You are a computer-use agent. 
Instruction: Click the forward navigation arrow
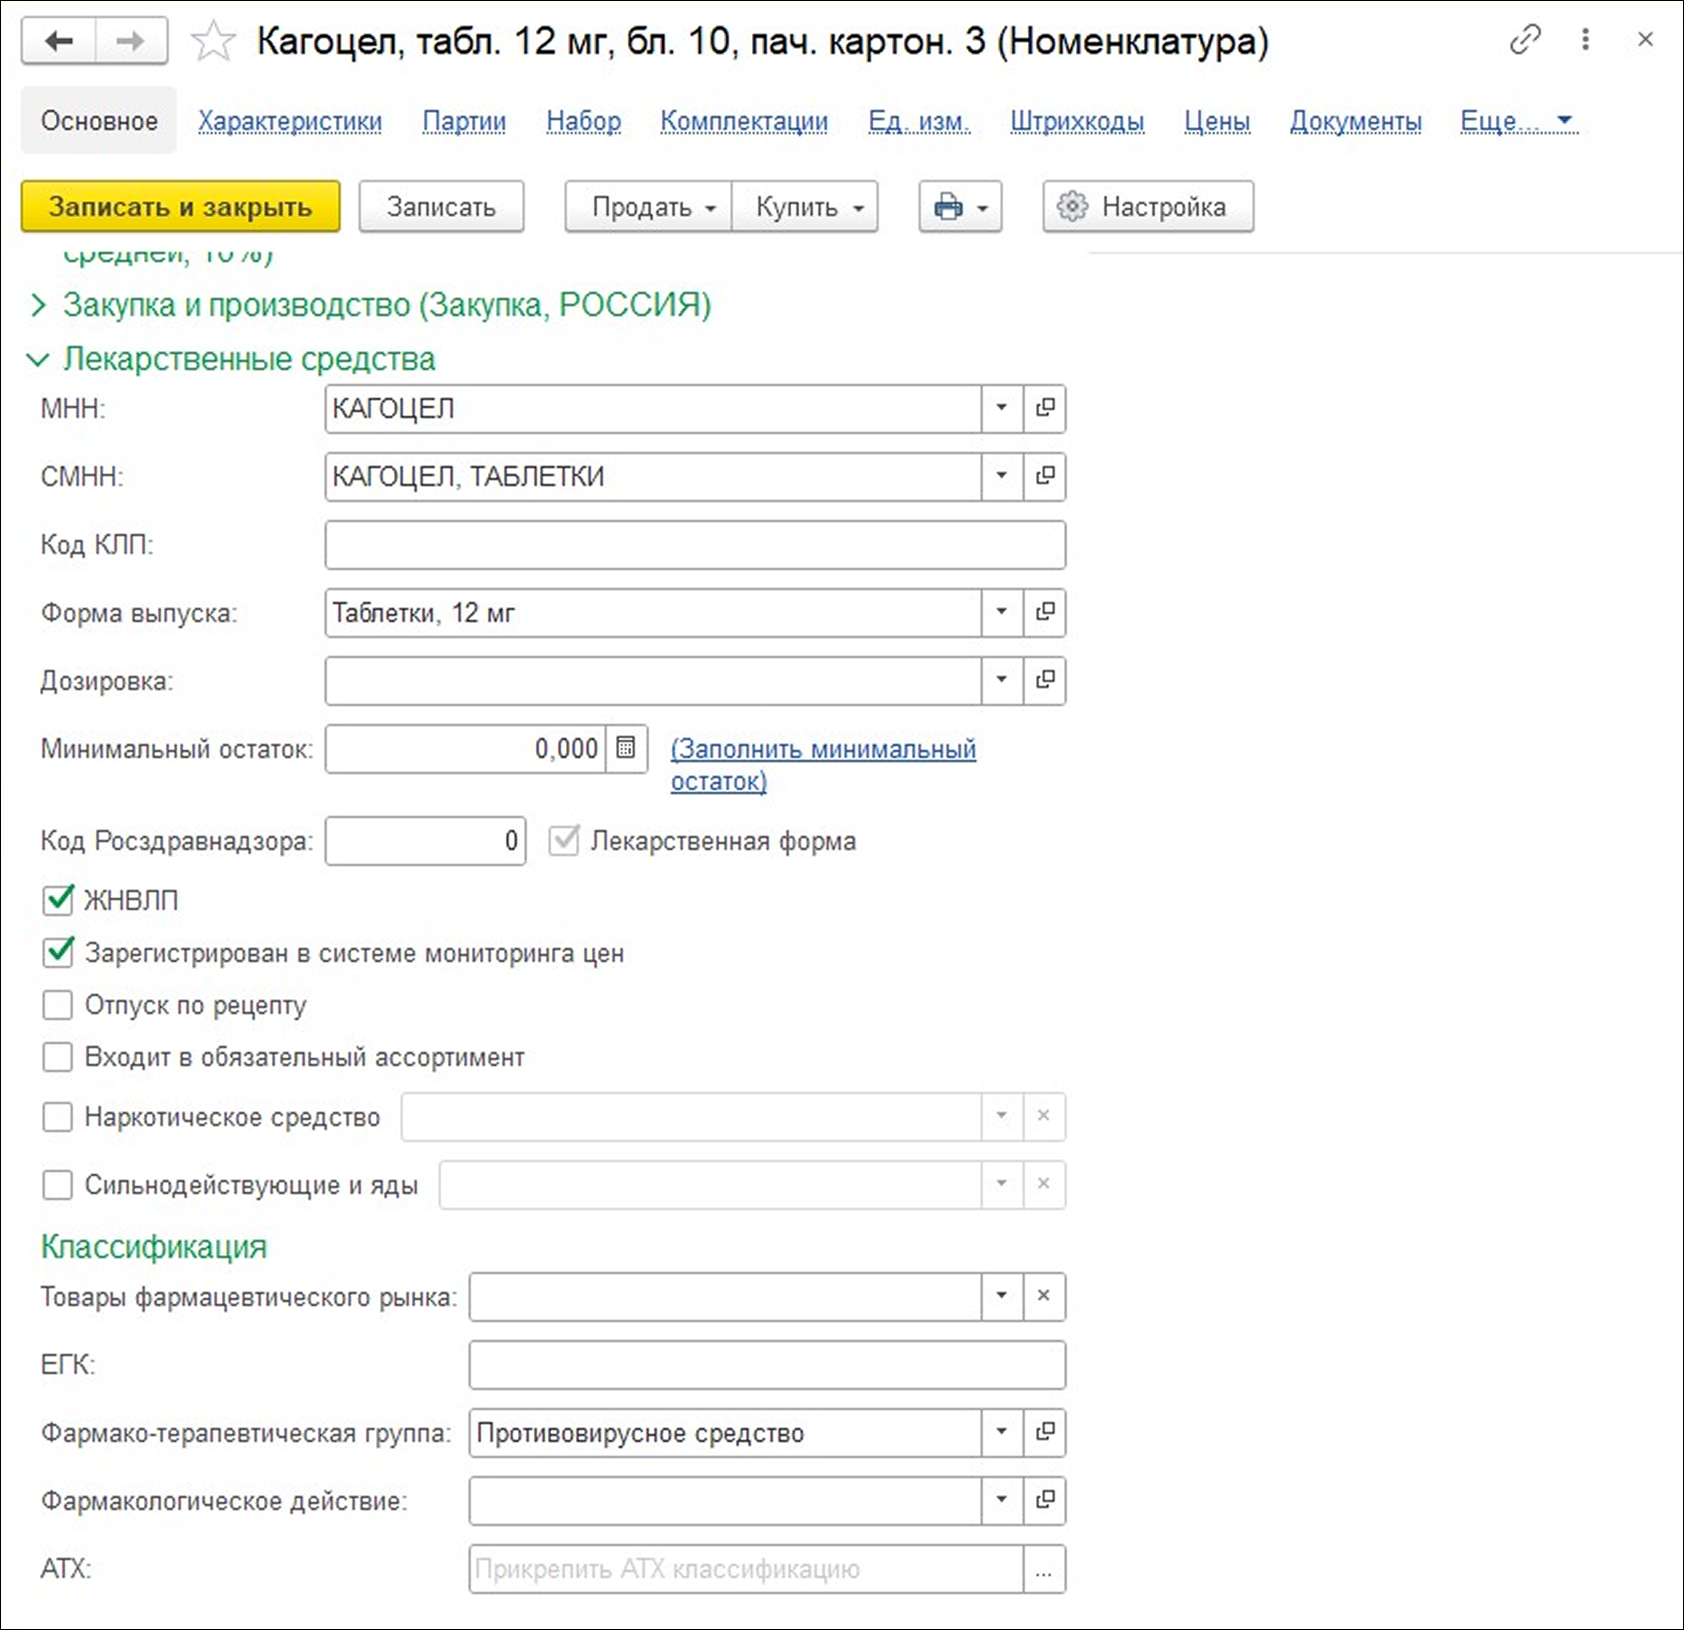(x=130, y=41)
